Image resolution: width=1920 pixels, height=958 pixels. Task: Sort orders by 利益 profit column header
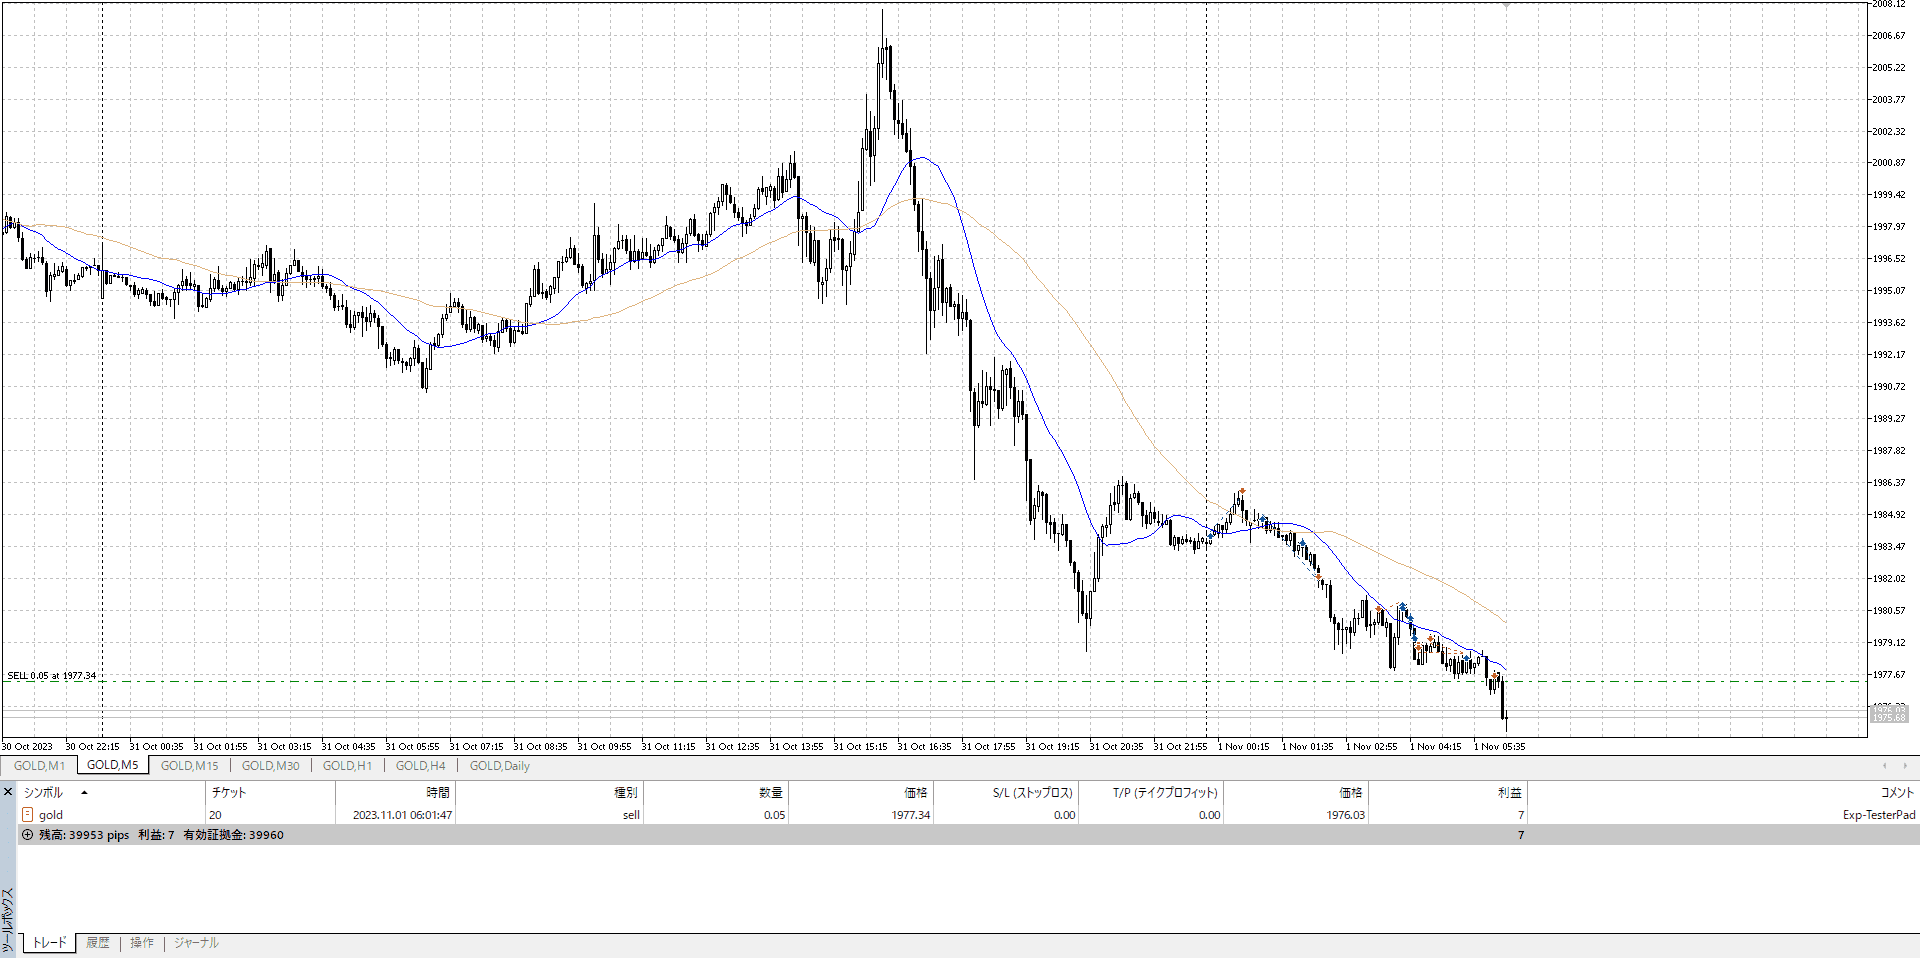click(x=1509, y=793)
